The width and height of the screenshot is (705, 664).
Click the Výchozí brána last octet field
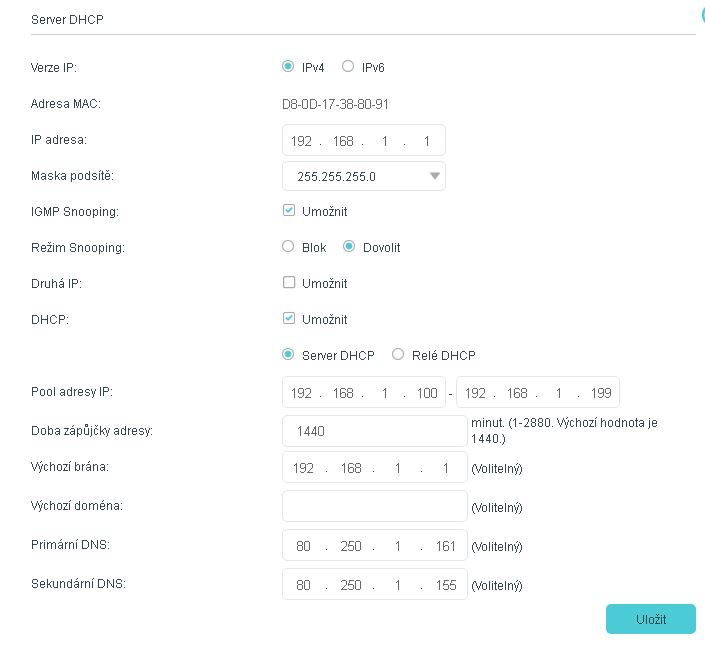click(446, 468)
